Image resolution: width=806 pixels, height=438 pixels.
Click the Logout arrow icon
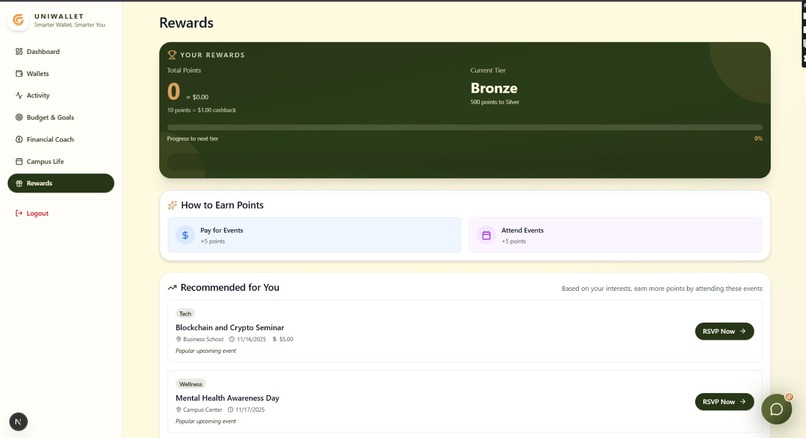pos(19,213)
